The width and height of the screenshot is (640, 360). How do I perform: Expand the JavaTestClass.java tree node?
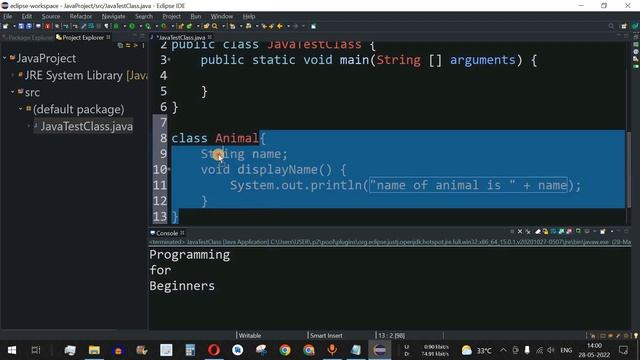29,126
